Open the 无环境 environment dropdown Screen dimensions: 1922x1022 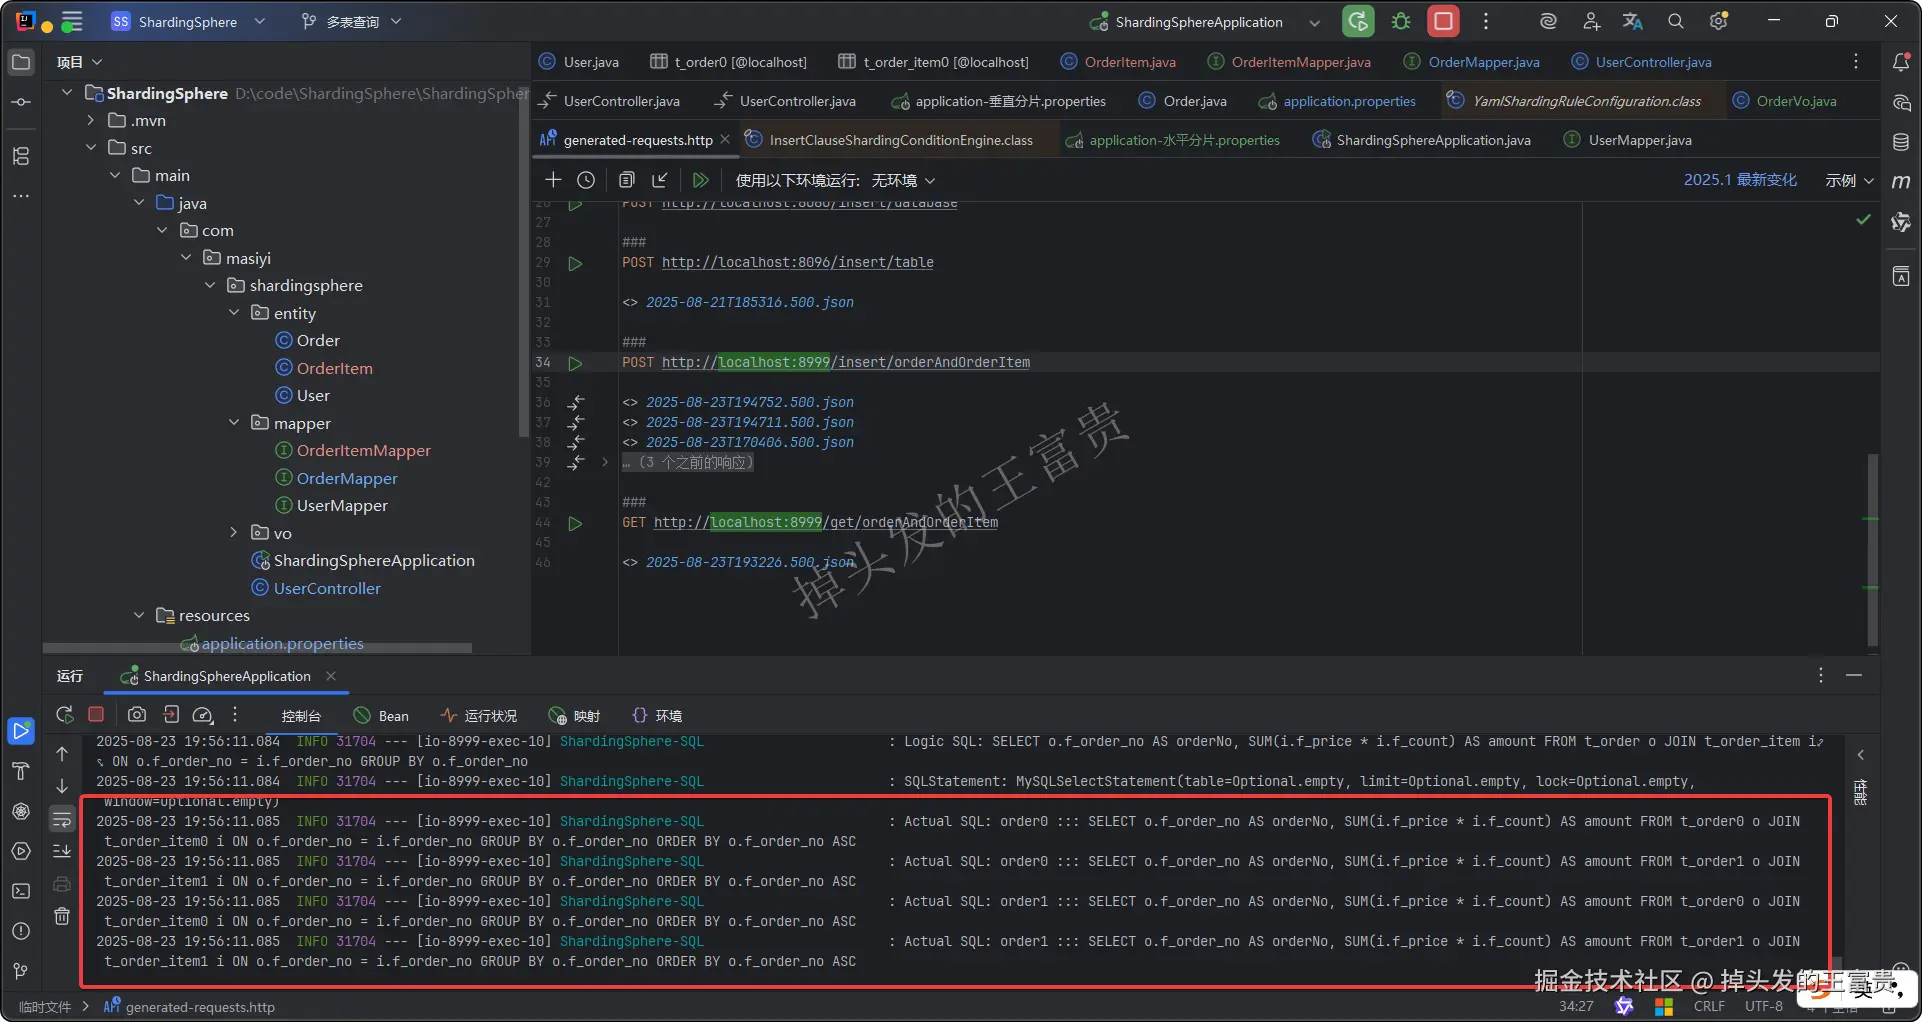pyautogui.click(x=903, y=180)
